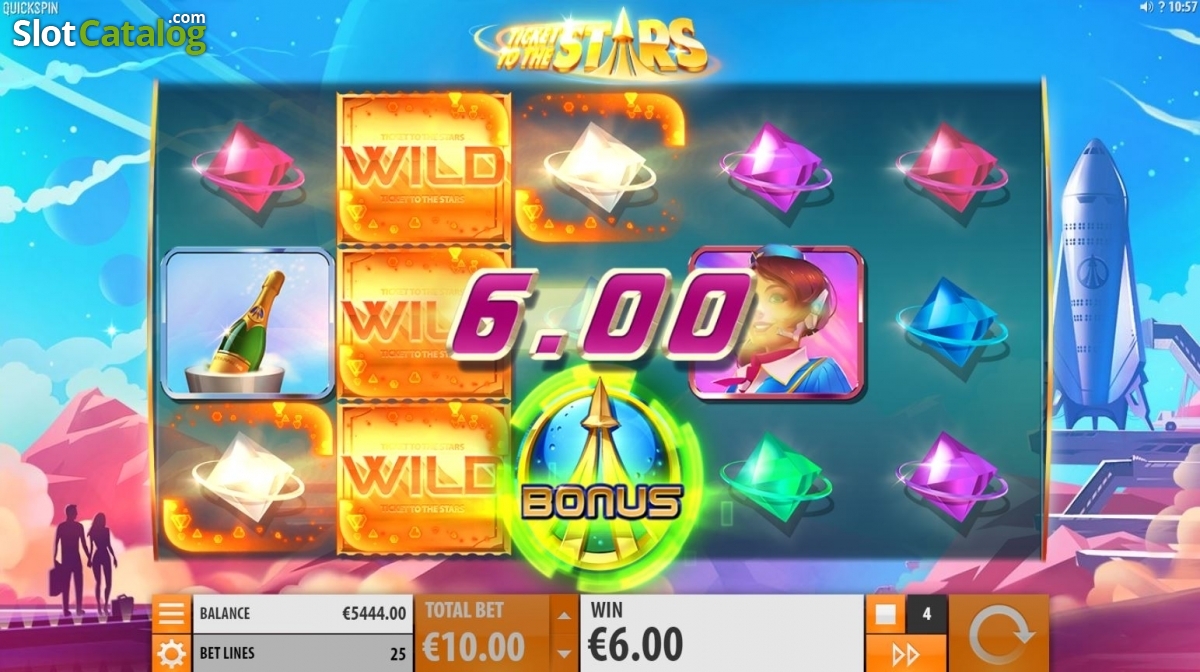This screenshot has height=672, width=1200.
Task: Click the champagne bottle symbol
Action: (x=248, y=323)
